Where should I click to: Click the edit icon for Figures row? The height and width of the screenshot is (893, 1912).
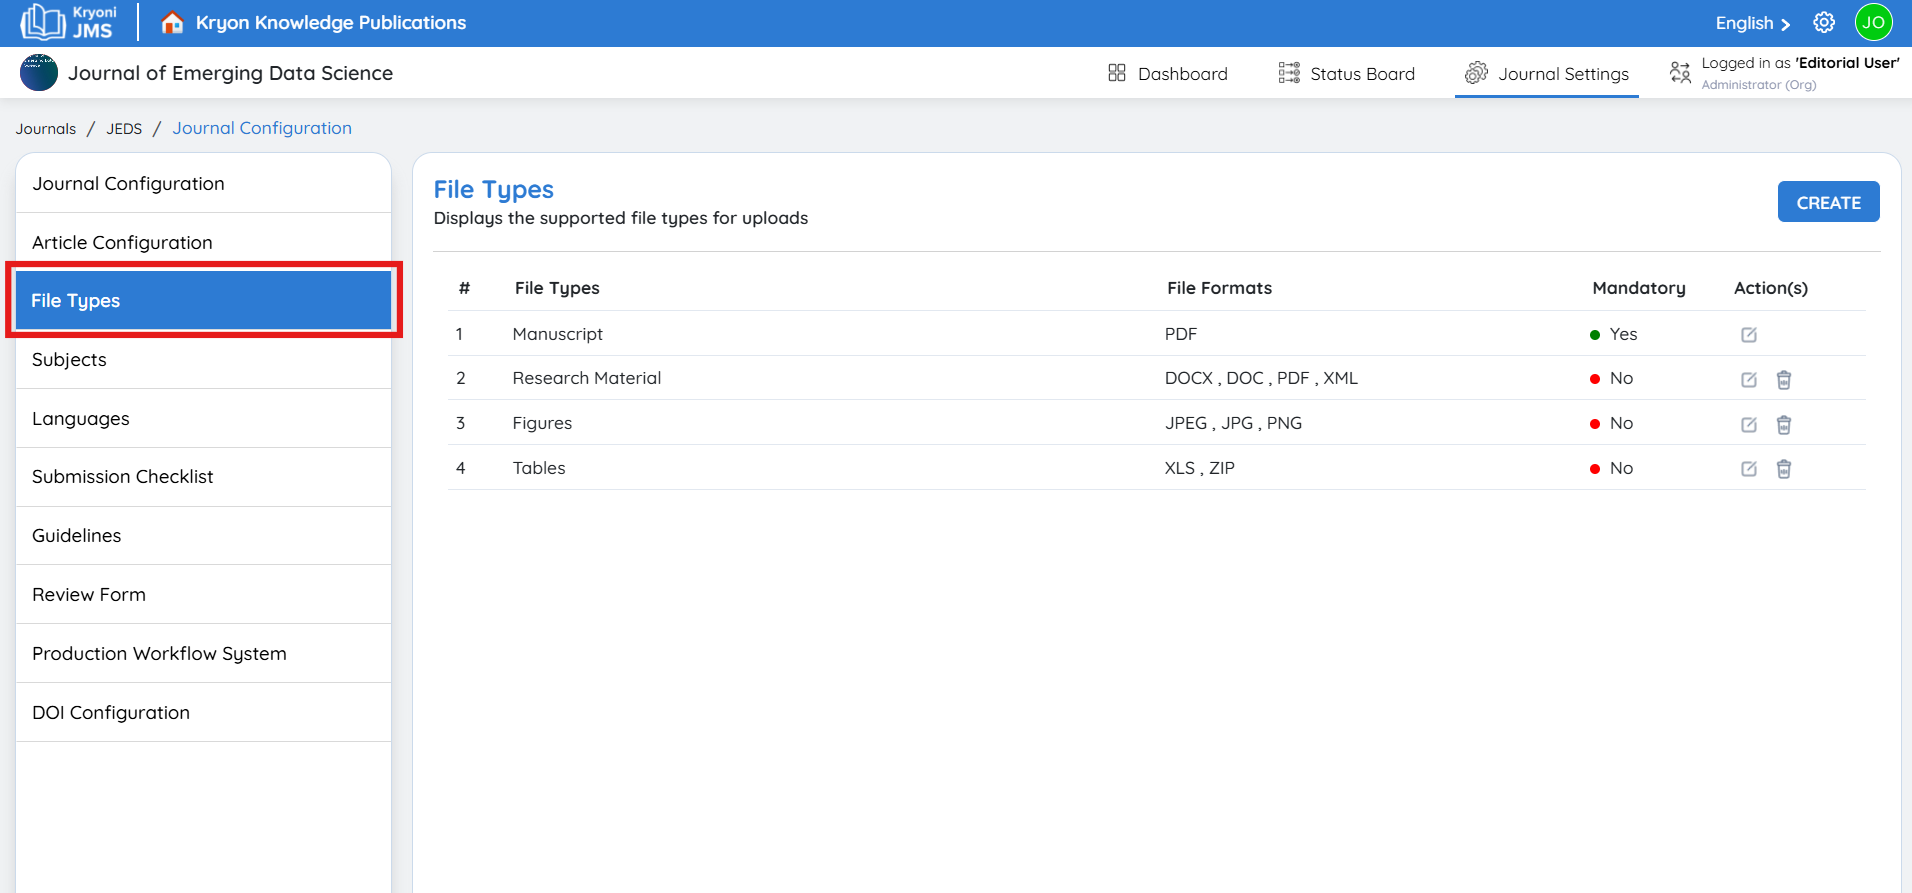(x=1748, y=425)
